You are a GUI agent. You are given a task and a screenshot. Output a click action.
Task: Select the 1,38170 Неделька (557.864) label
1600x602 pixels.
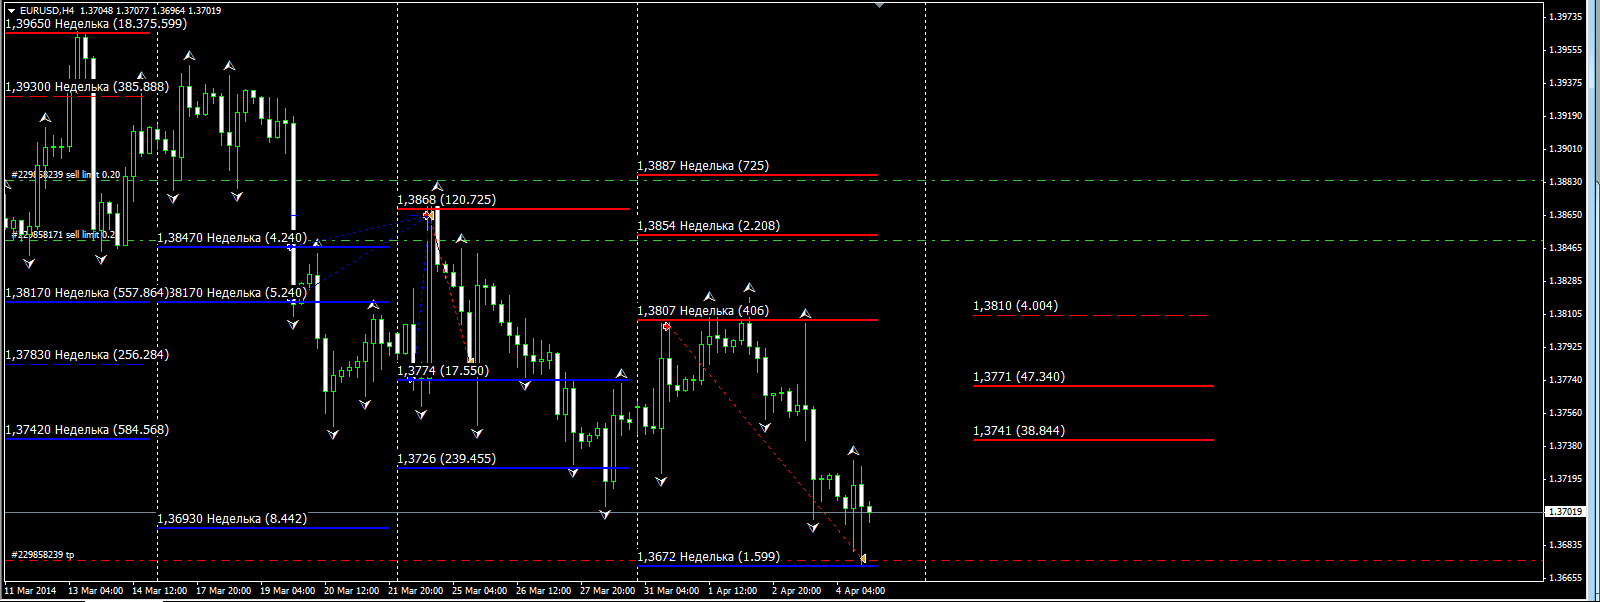pos(86,293)
